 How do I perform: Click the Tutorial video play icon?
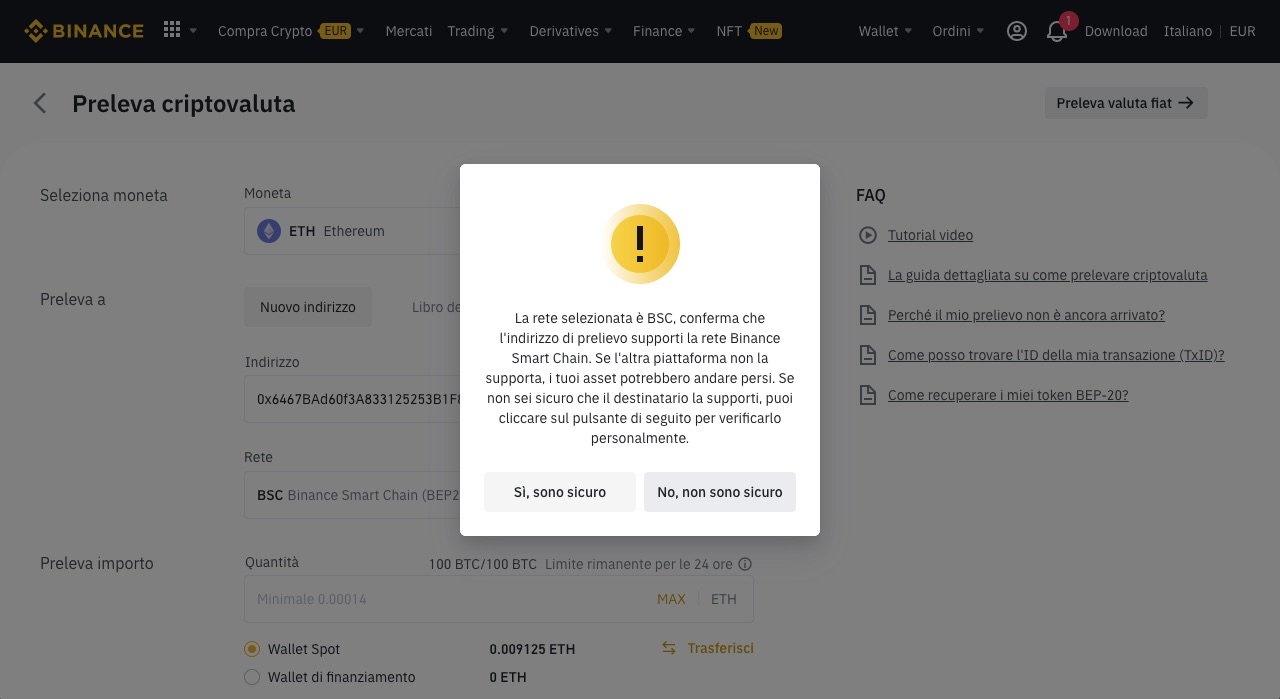coord(867,235)
